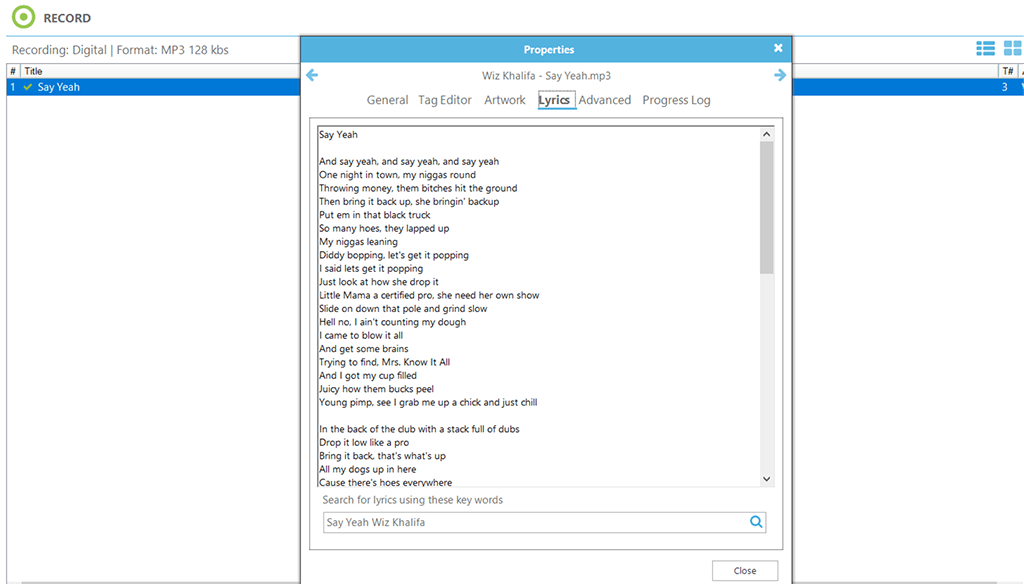Select the Lyrics tab
The width and height of the screenshot is (1024, 584).
pos(554,100)
